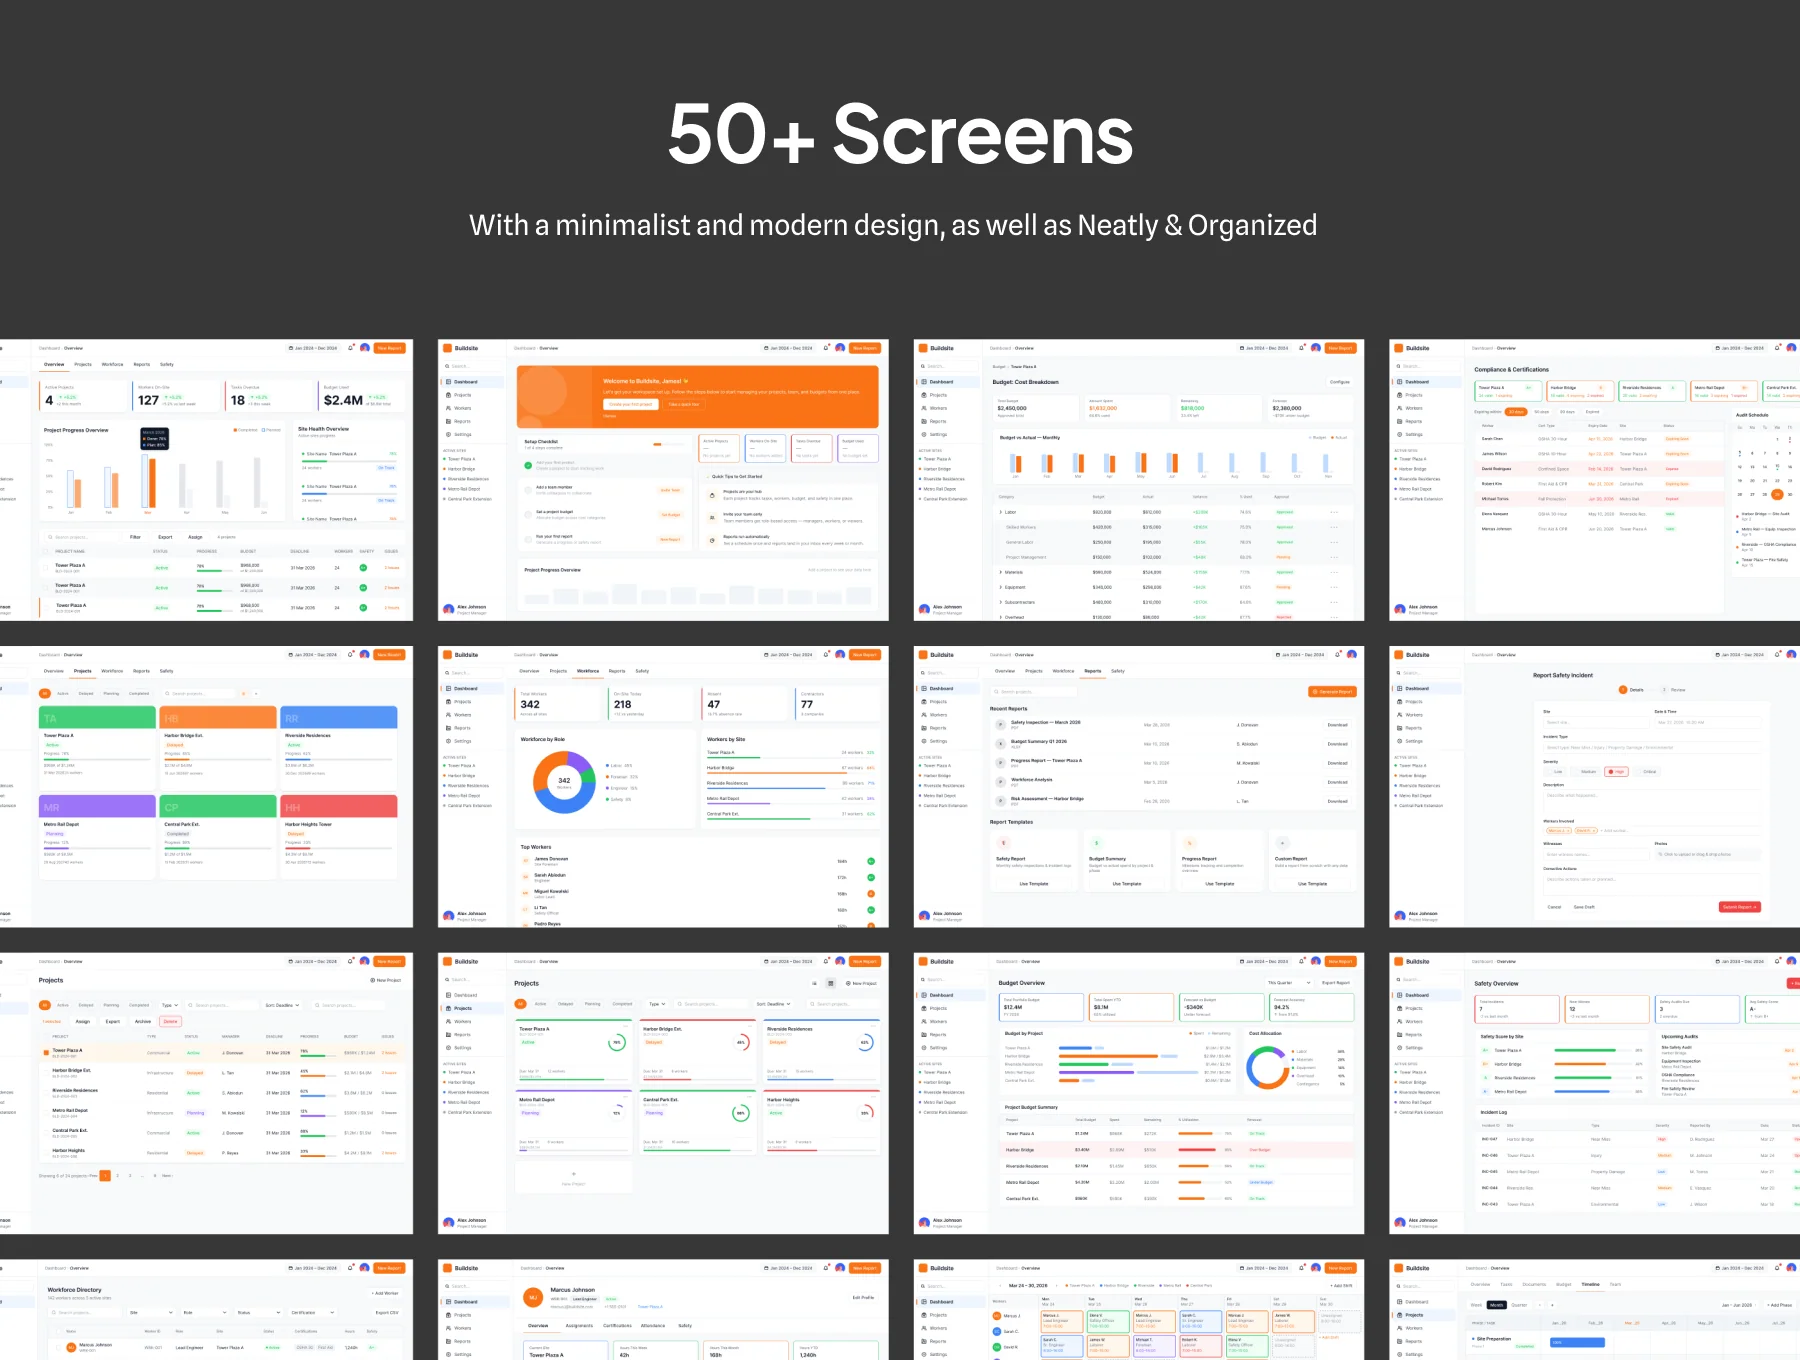Screen dimensions: 1800x1360
Task: Open Status dropdown in Workforce Directory
Action: point(258,1312)
